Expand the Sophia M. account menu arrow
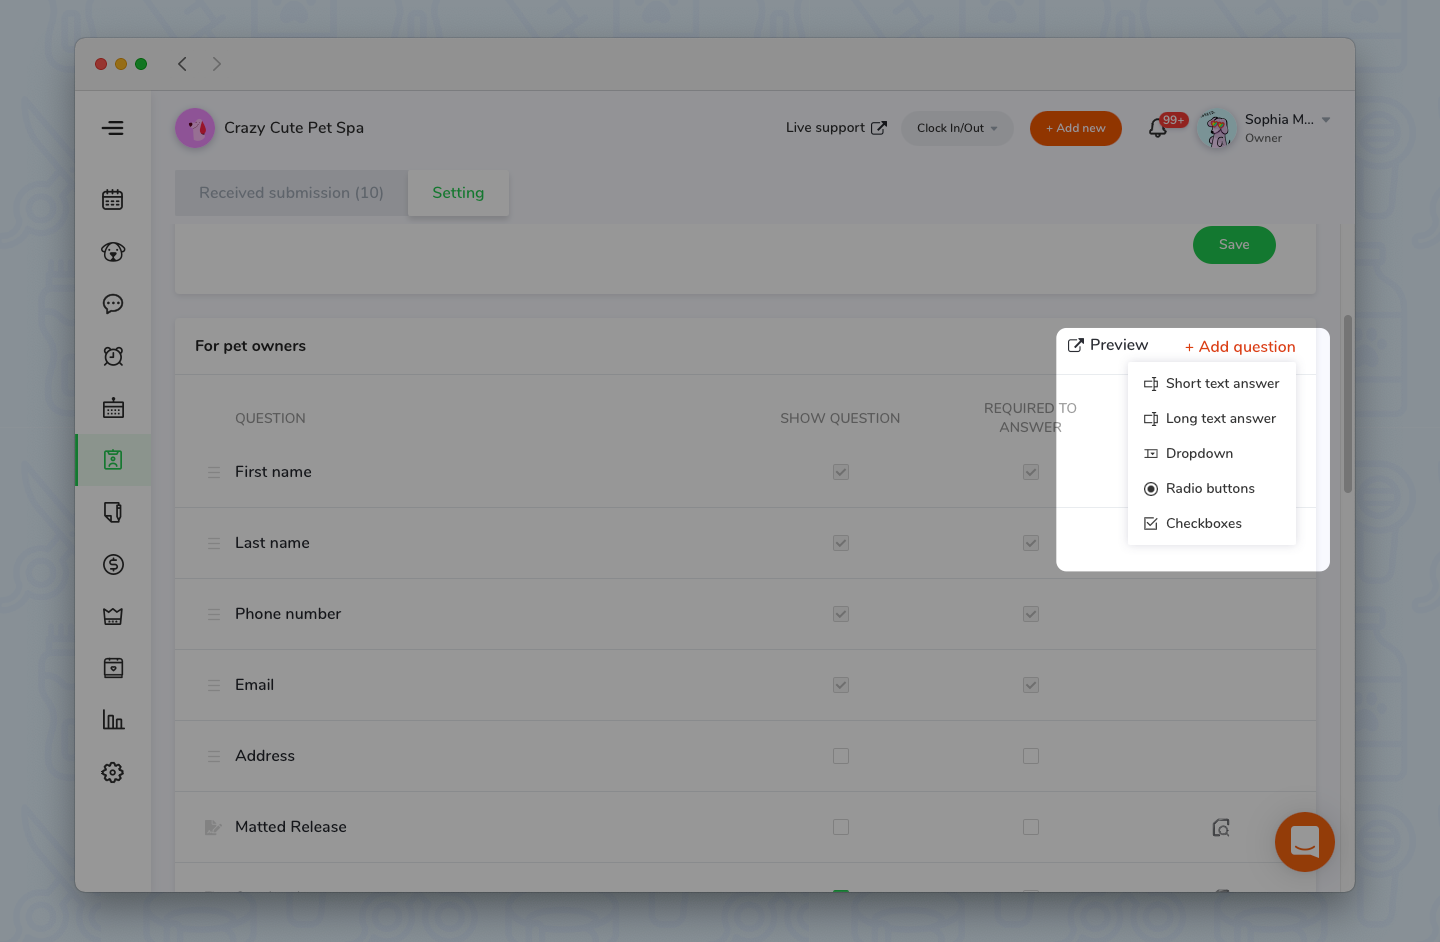The image size is (1440, 942). tap(1326, 120)
